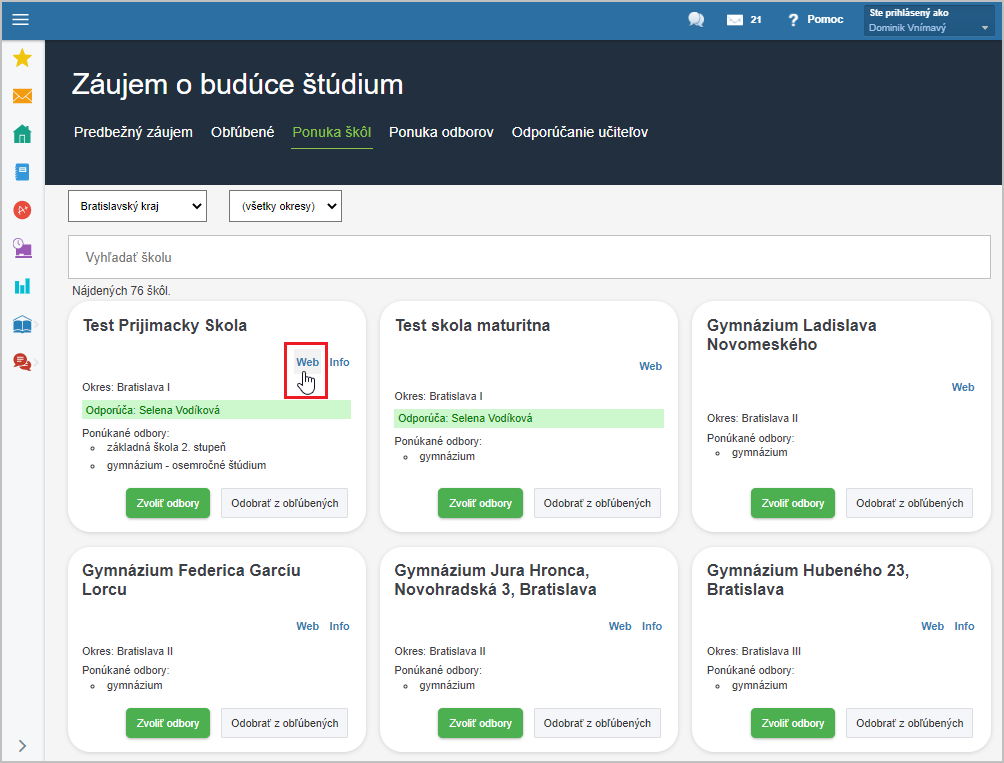Click 'gymnázium - osemročné štúdium' list item
This screenshot has height=763, width=1004.
click(x=186, y=465)
